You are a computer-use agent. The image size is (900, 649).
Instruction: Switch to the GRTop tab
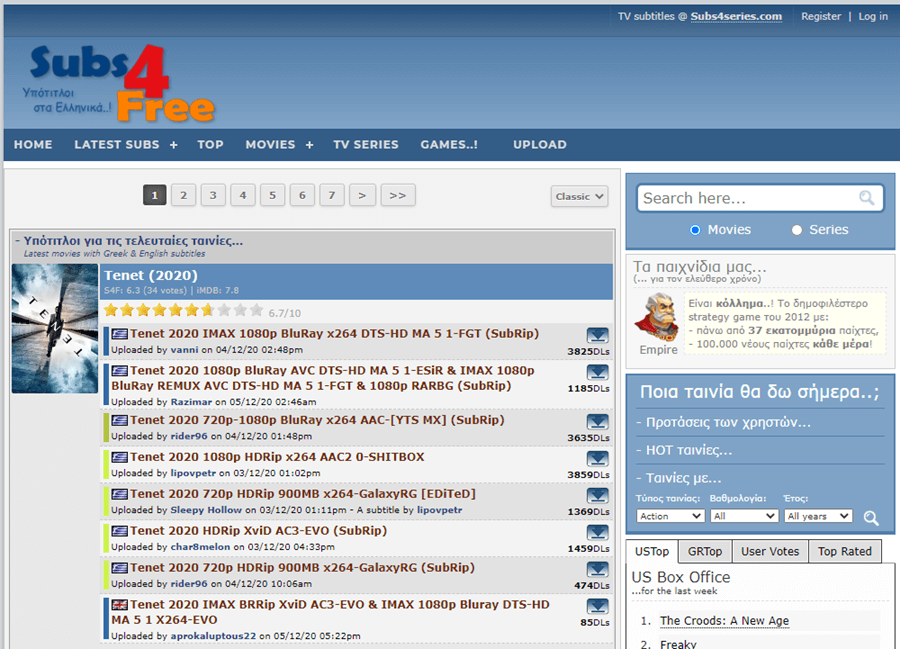[x=705, y=551]
